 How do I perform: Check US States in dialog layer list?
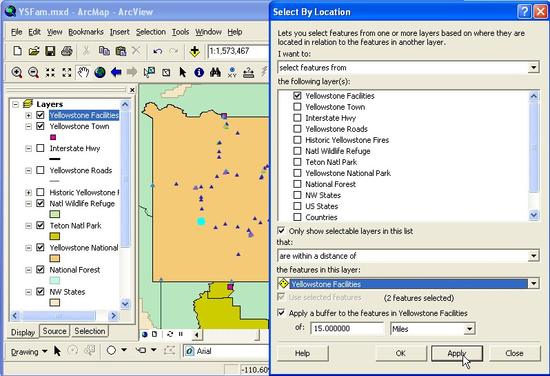(x=297, y=206)
